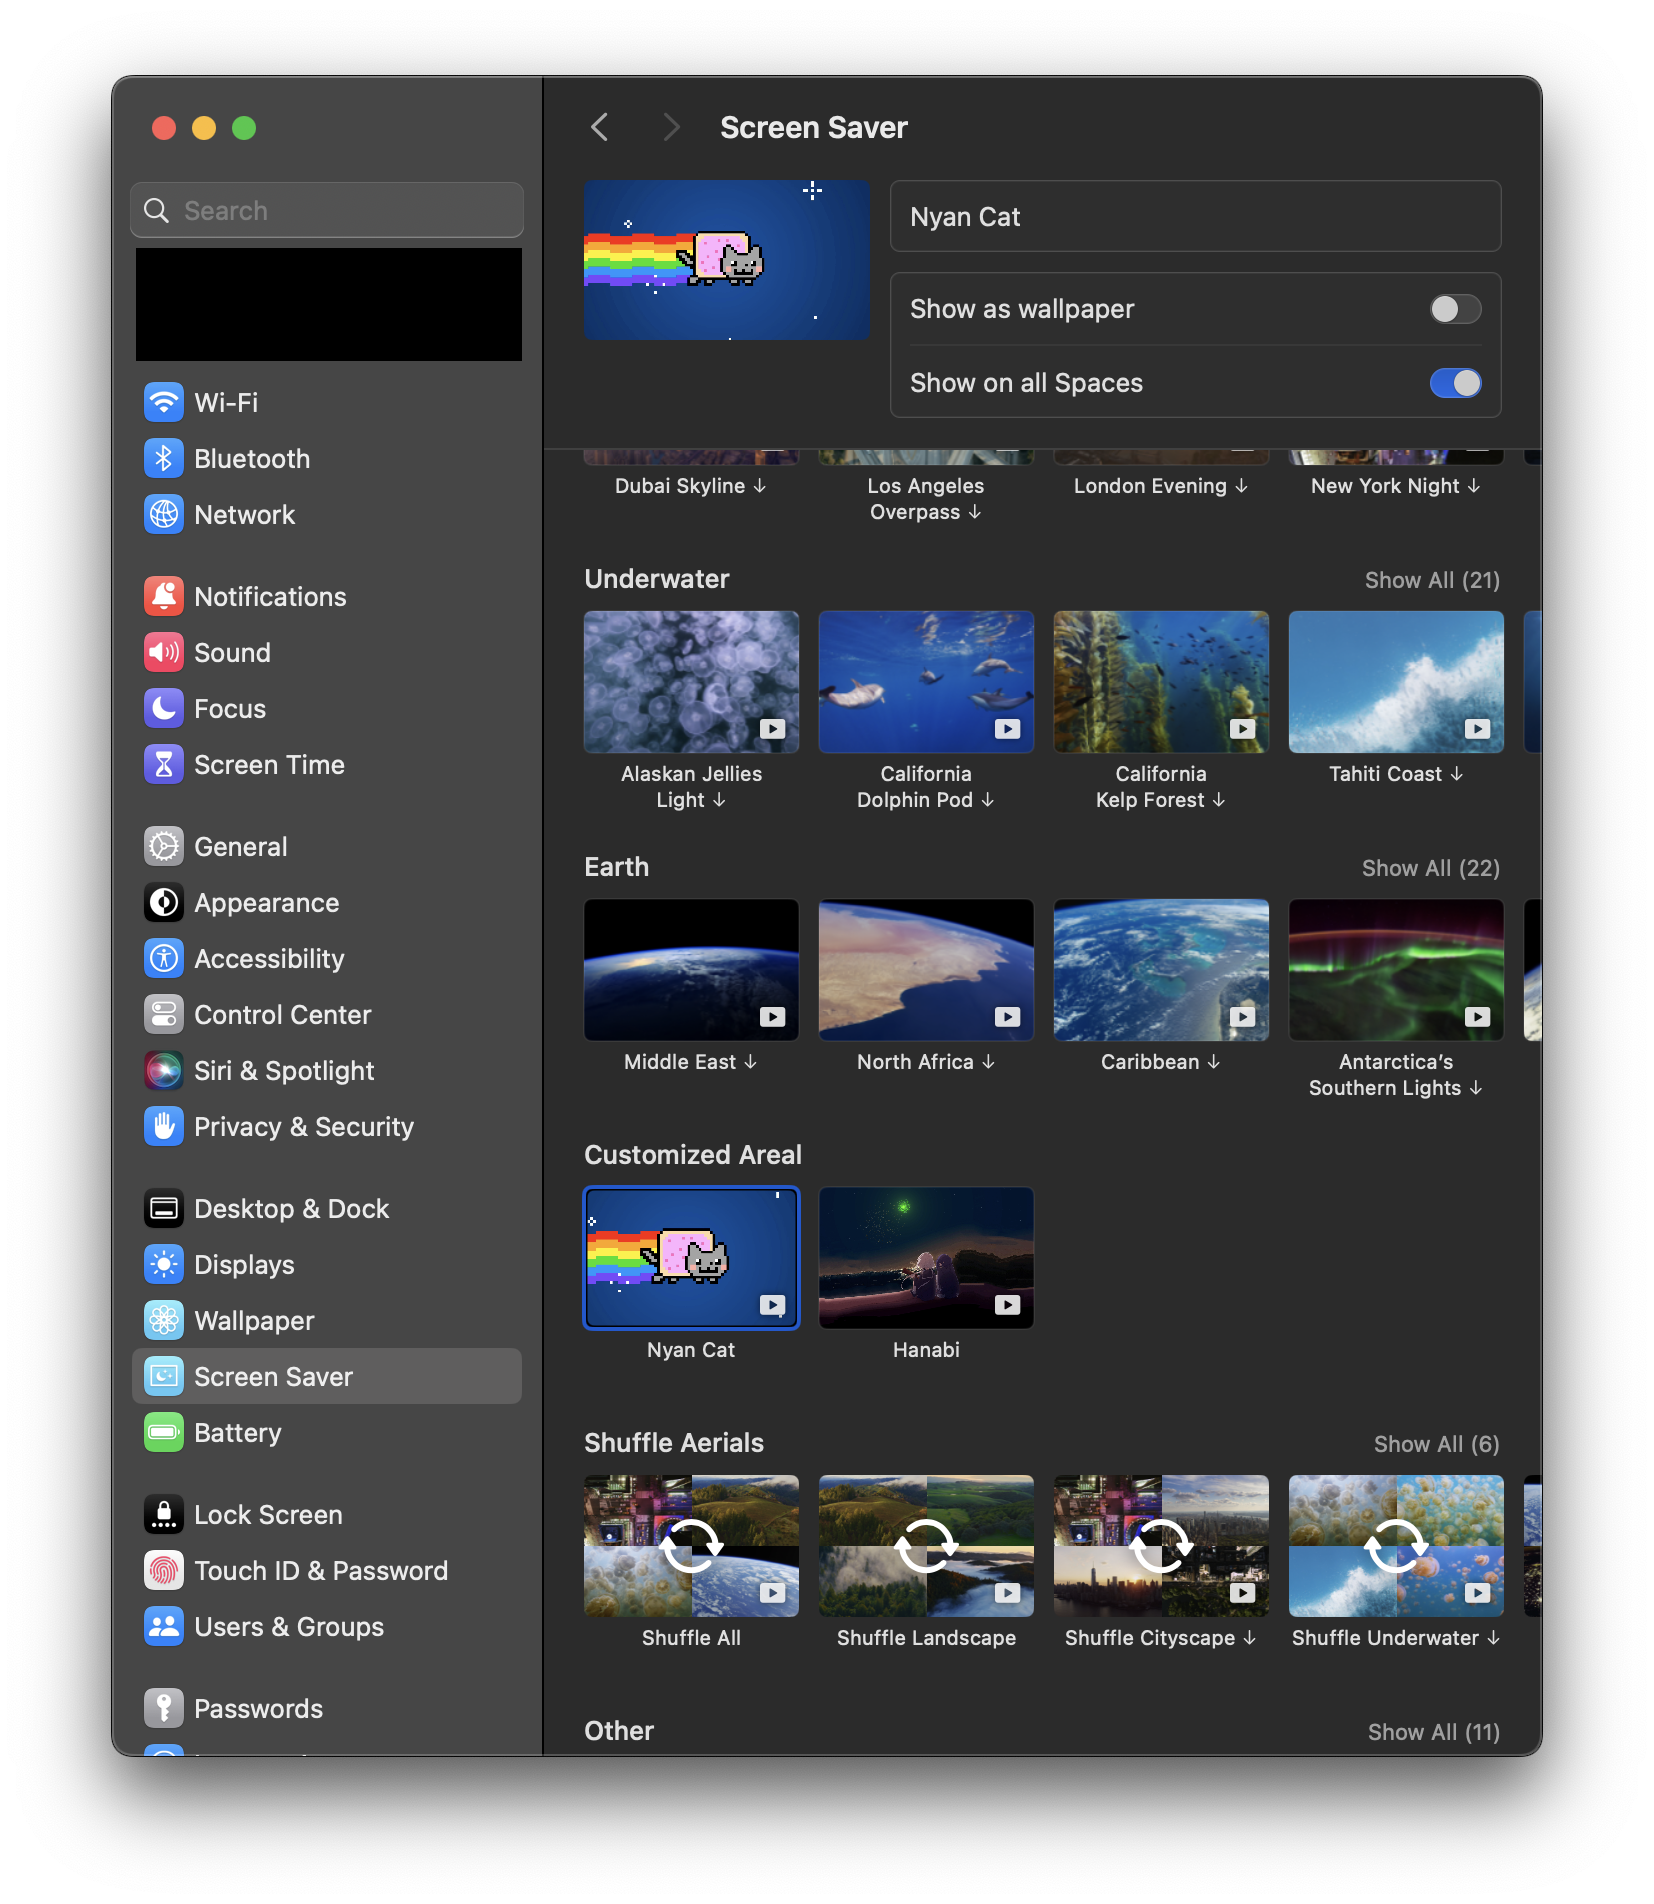Select the Appearance icon
Screen dimensions: 1654x1904
pos(164,903)
